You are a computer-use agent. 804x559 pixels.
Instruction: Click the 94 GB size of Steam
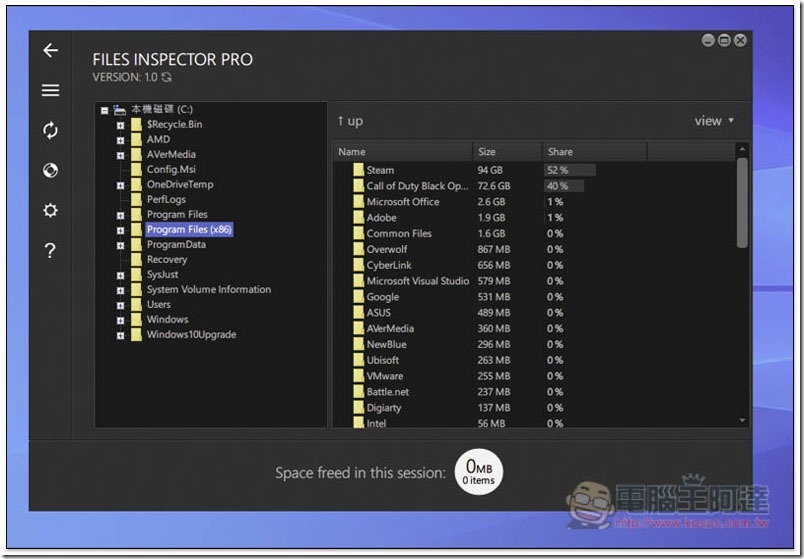point(490,170)
